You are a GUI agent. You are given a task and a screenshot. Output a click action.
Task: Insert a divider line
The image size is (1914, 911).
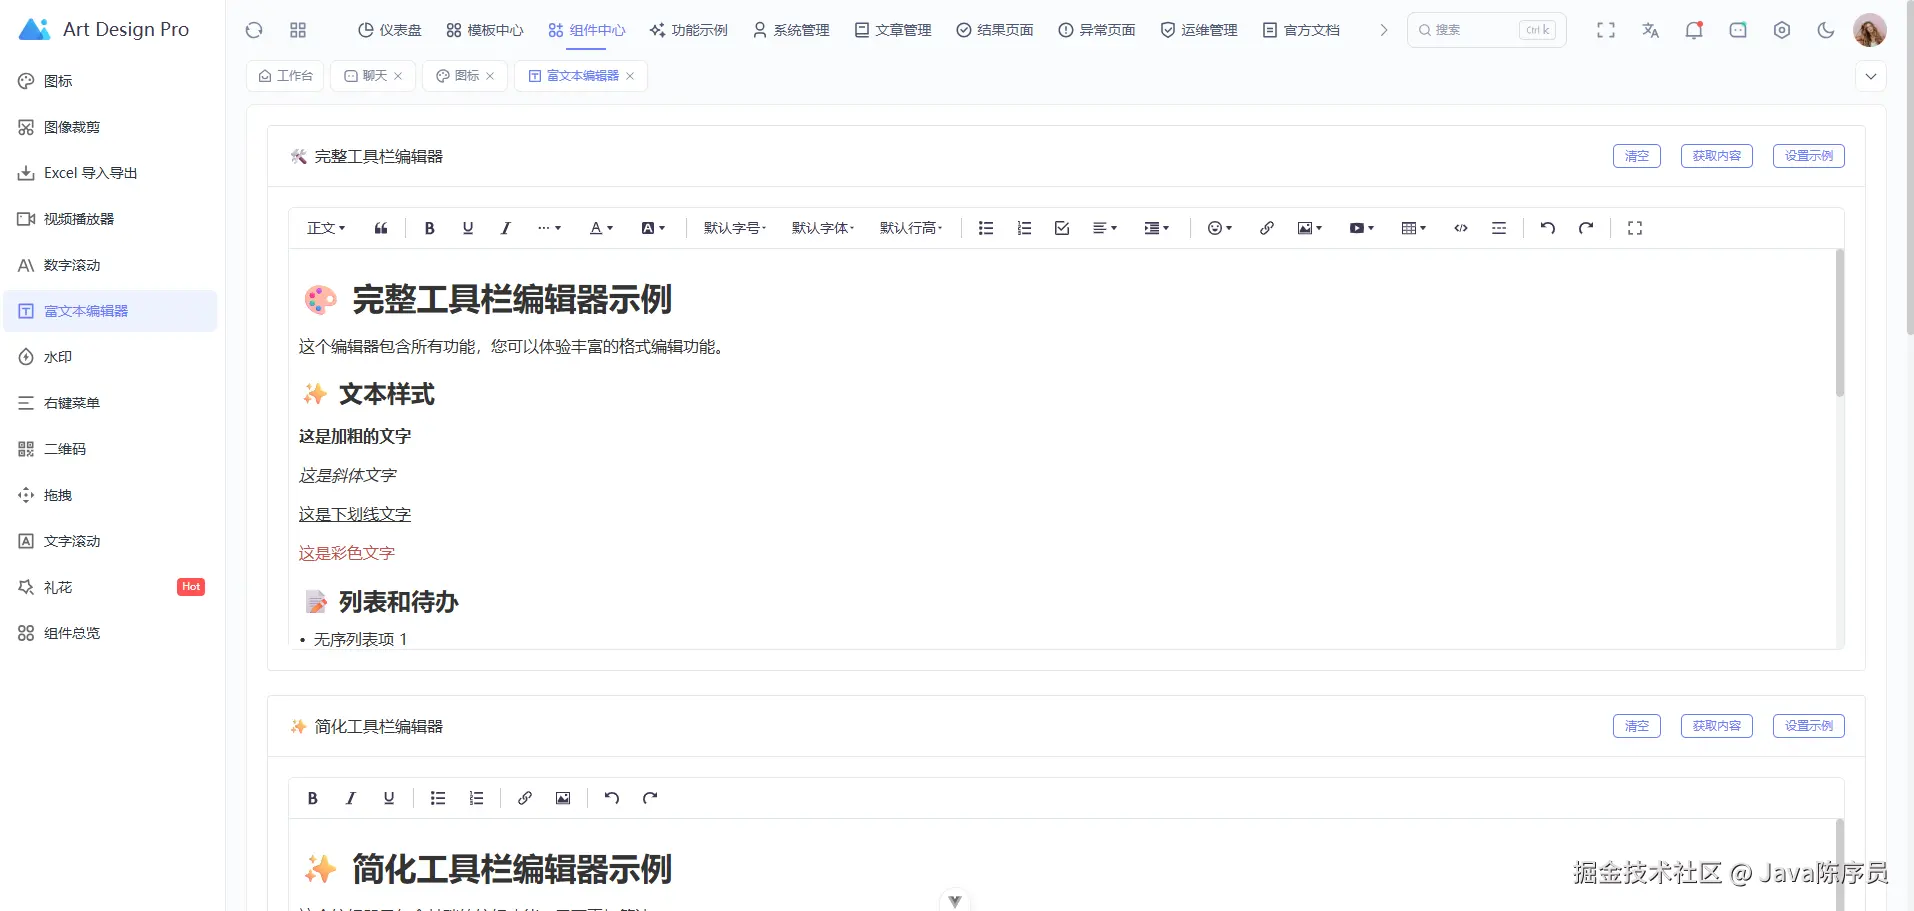pyautogui.click(x=1498, y=228)
